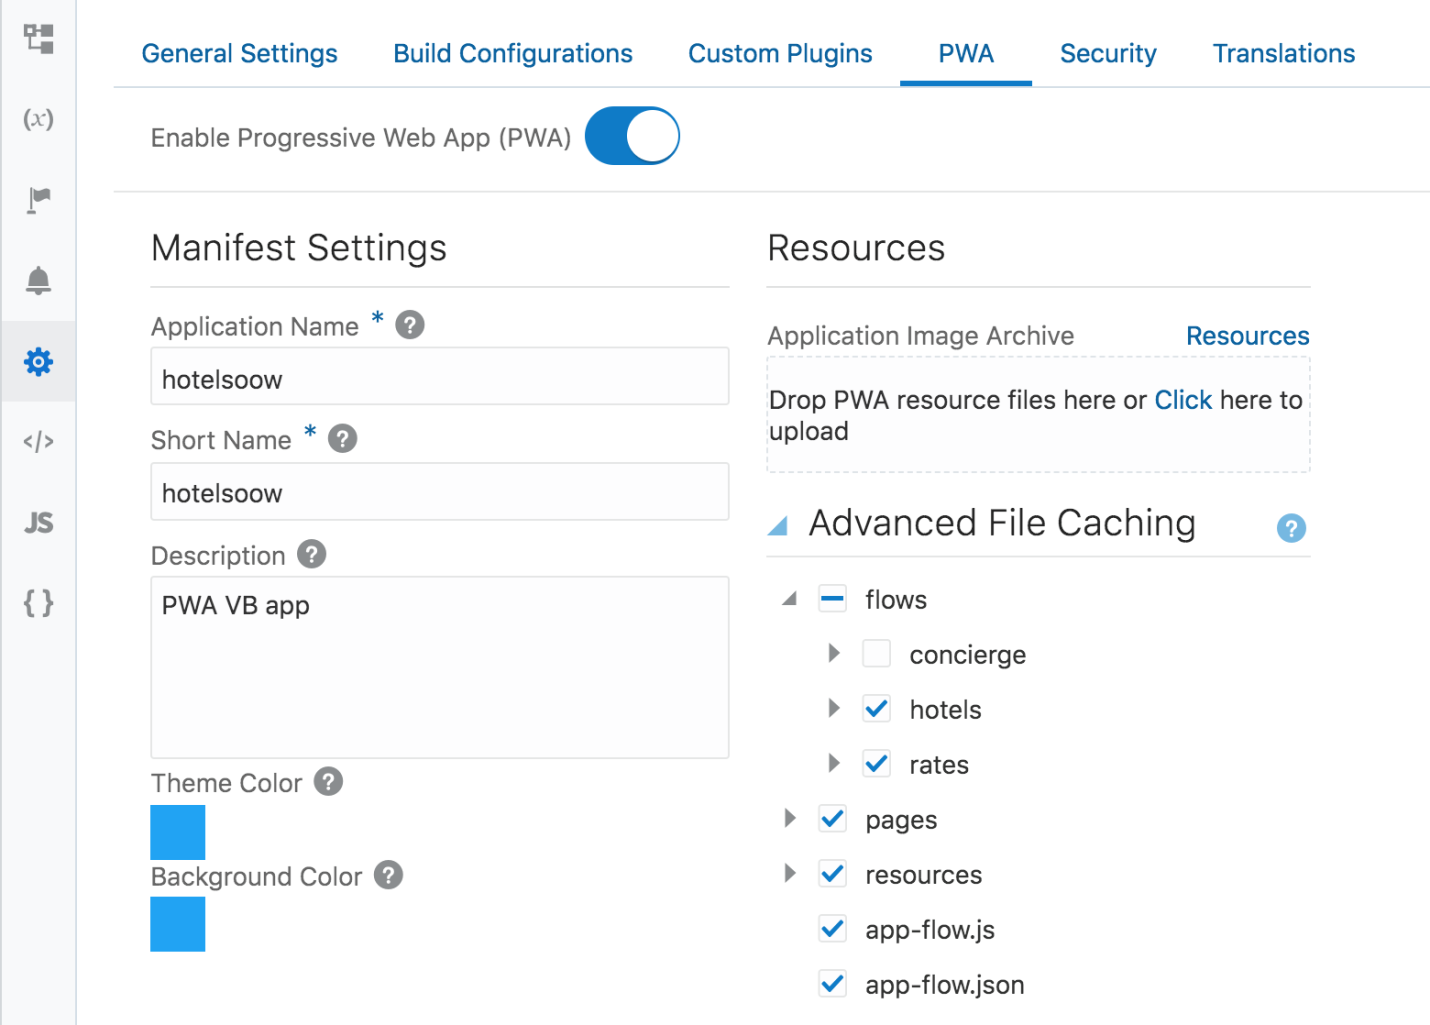The height and width of the screenshot is (1025, 1430).
Task: Select the Settings gear icon in sidebar
Action: pyautogui.click(x=38, y=361)
